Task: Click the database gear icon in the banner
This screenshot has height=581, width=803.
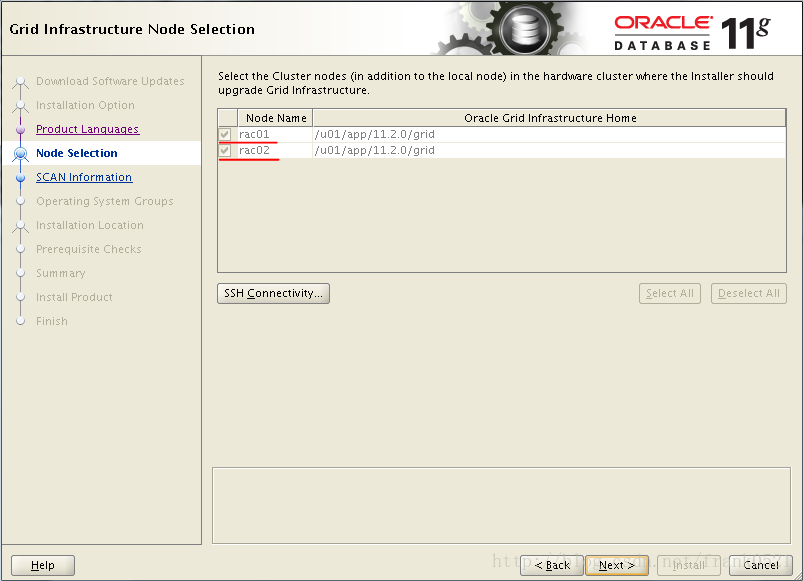Action: tap(525, 29)
